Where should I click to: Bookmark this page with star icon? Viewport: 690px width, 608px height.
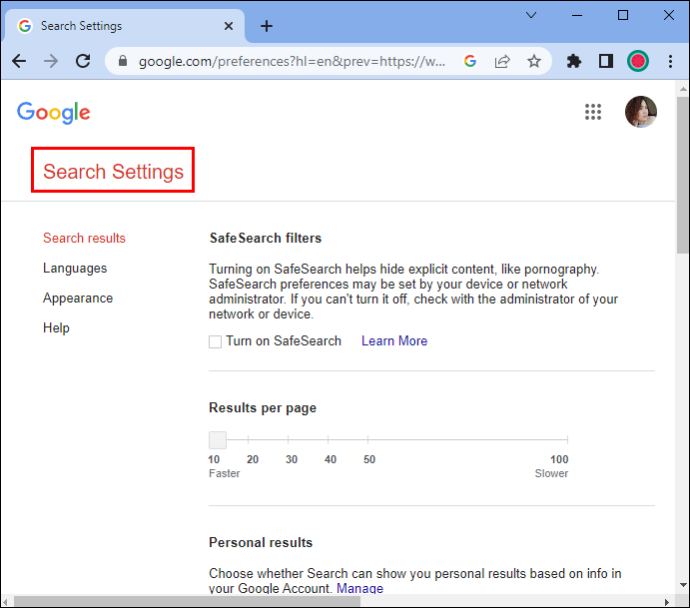[x=534, y=61]
